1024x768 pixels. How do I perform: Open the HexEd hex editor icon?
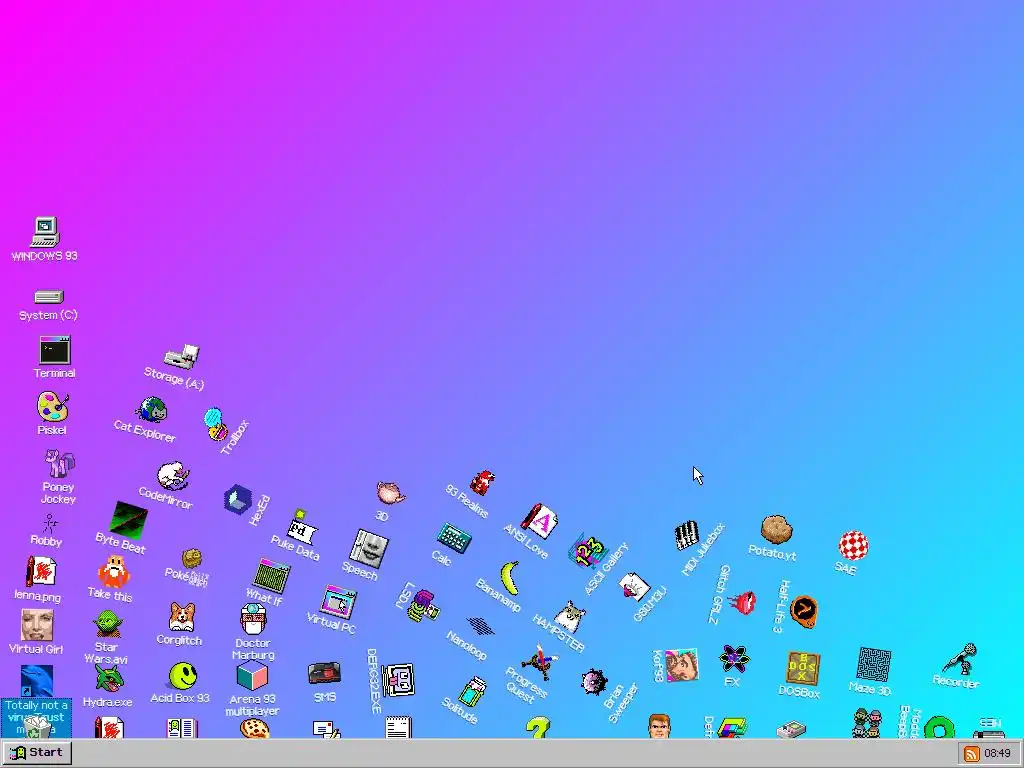point(238,500)
